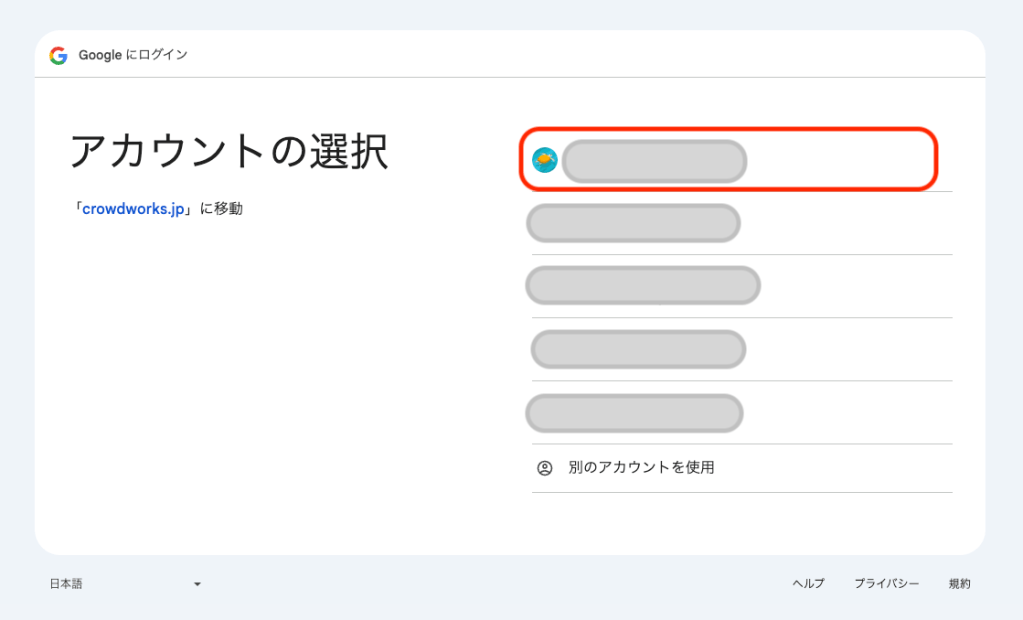Select the fourth account entry
The height and width of the screenshot is (620, 1023).
(x=638, y=349)
